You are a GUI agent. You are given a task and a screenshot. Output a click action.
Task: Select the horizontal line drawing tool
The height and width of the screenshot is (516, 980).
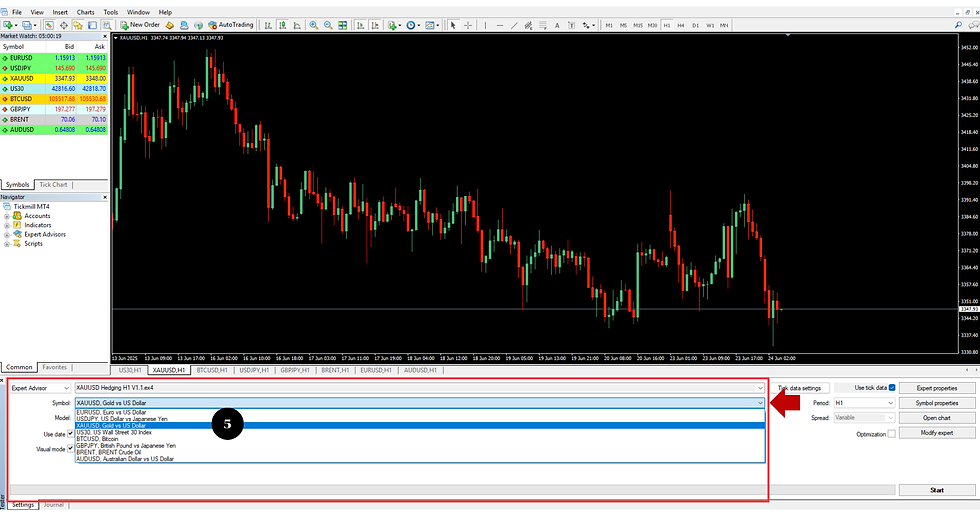tap(499, 25)
